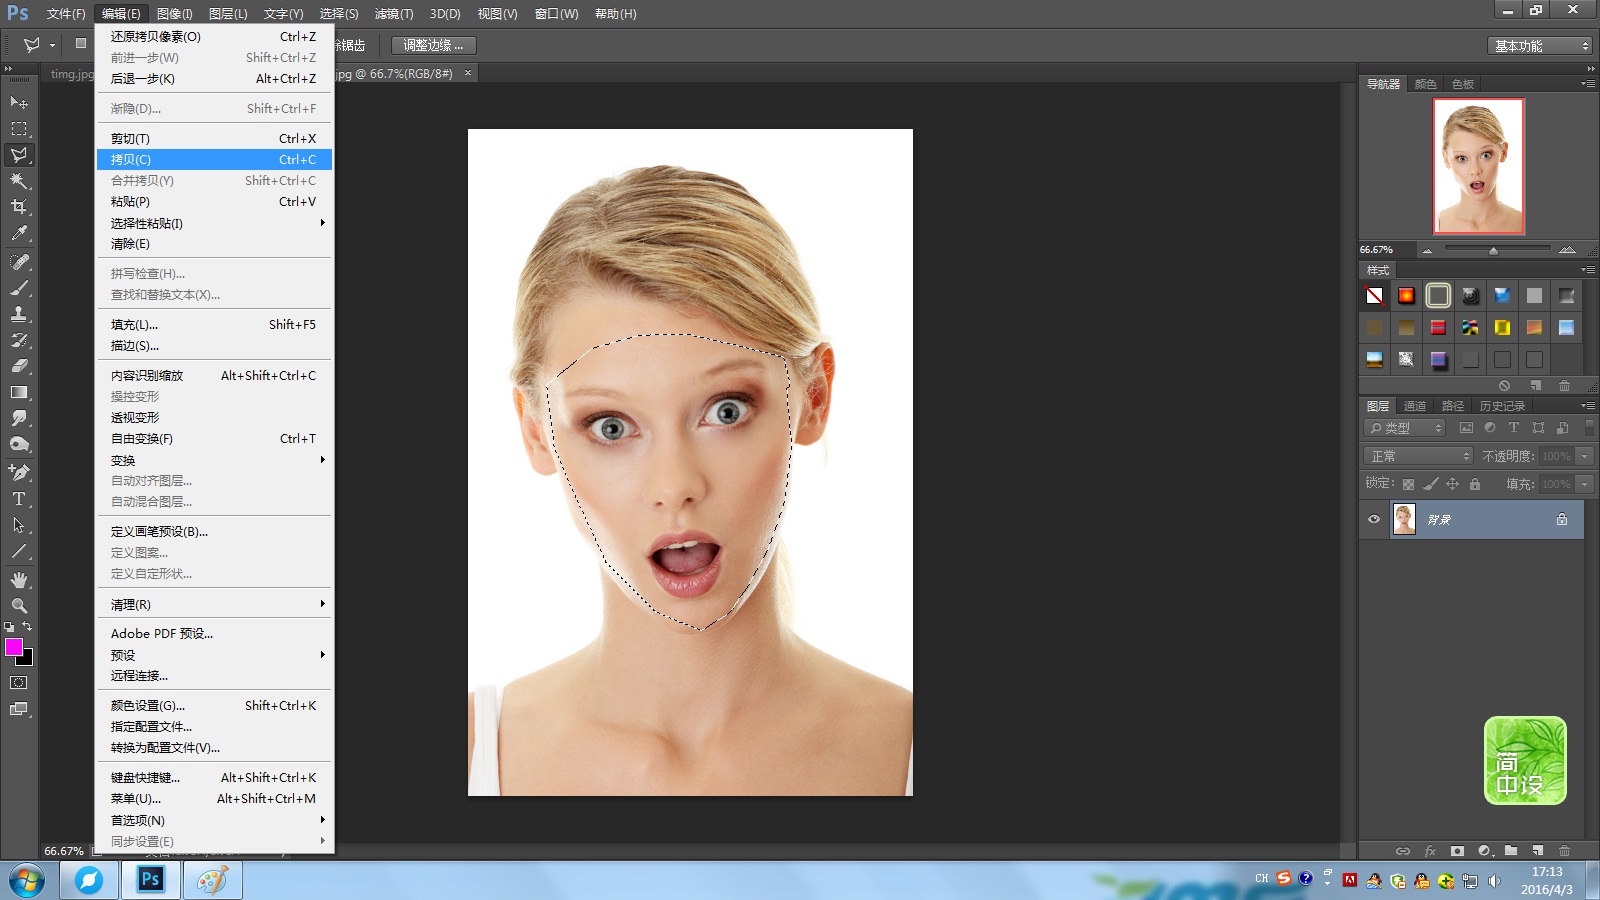Screen dimensions: 1600x900
Task: Change the screen mode icon
Action: [x=19, y=709]
